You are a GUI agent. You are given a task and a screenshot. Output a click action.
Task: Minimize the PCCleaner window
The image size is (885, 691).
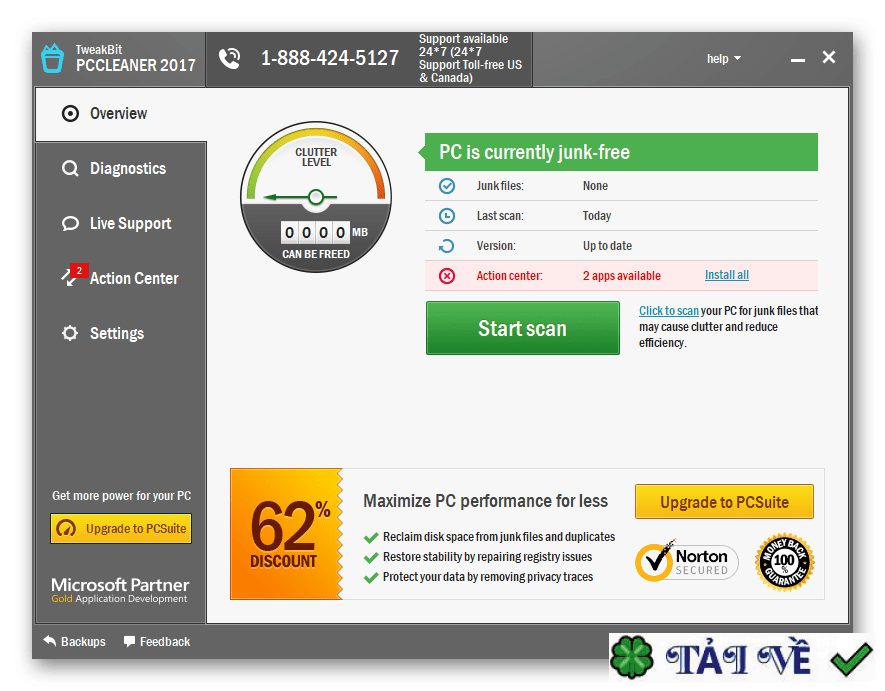click(x=798, y=59)
